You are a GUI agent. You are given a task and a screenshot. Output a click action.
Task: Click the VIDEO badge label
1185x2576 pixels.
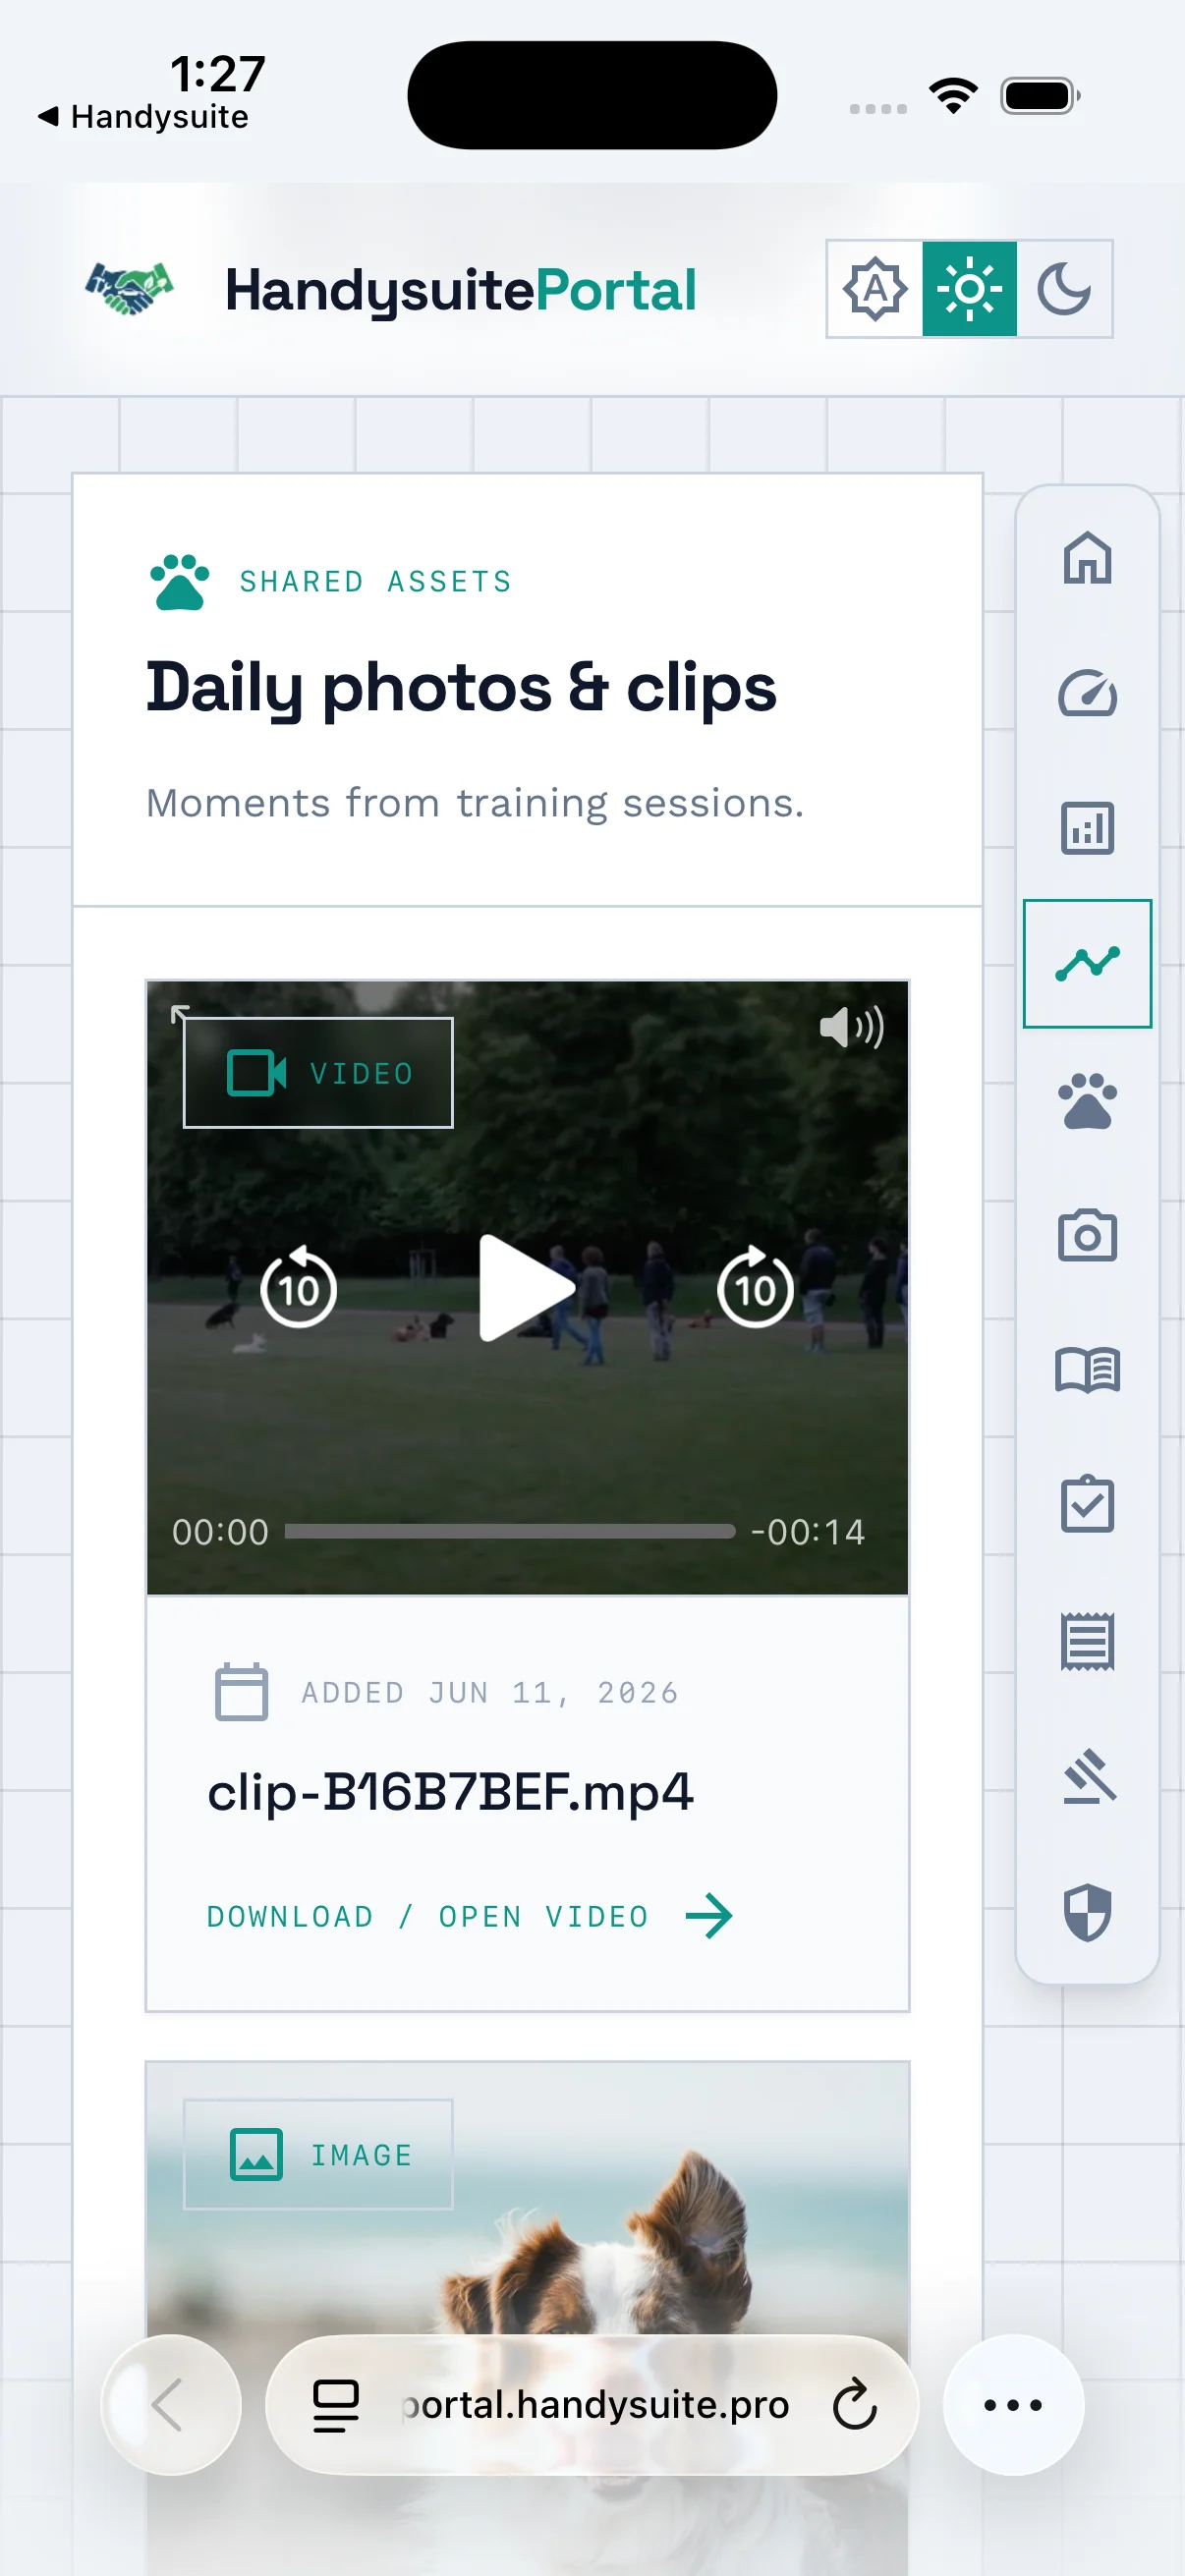[x=318, y=1073]
